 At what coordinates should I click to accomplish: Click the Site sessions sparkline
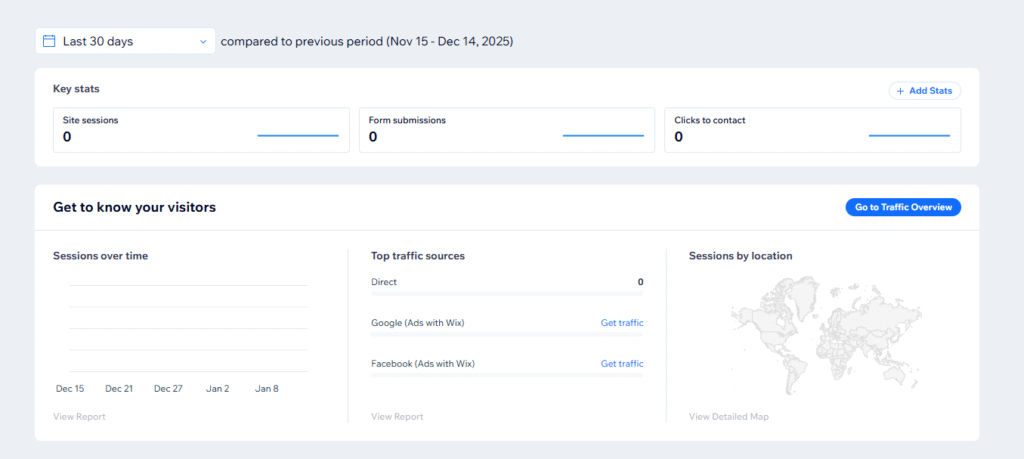298,135
